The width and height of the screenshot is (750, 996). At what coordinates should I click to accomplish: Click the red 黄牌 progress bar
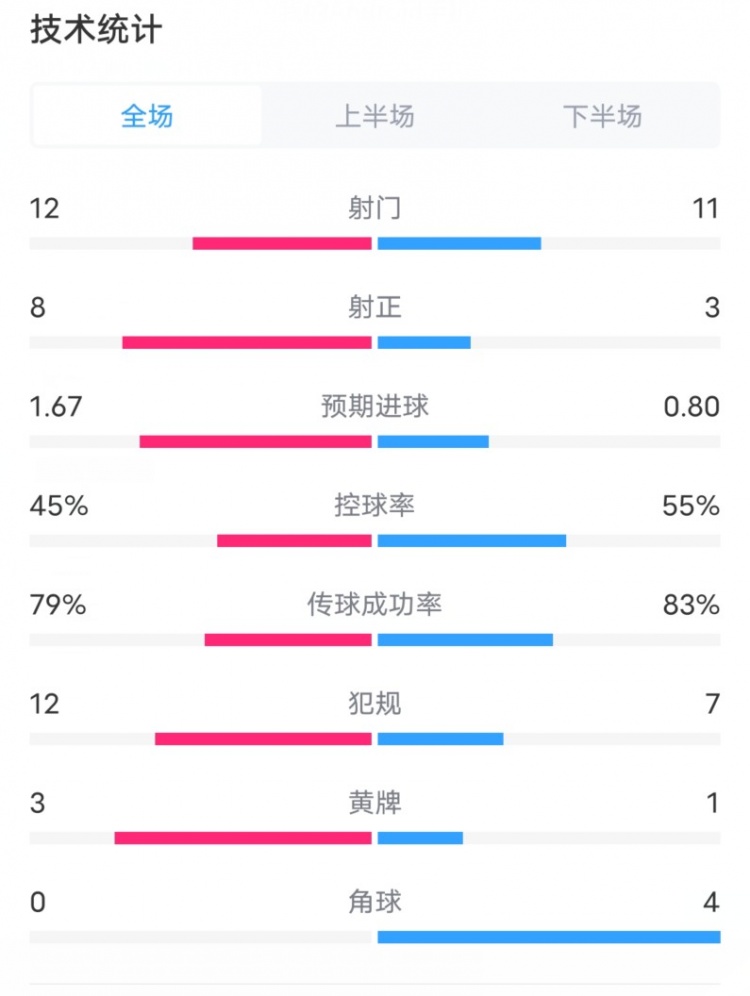(243, 838)
